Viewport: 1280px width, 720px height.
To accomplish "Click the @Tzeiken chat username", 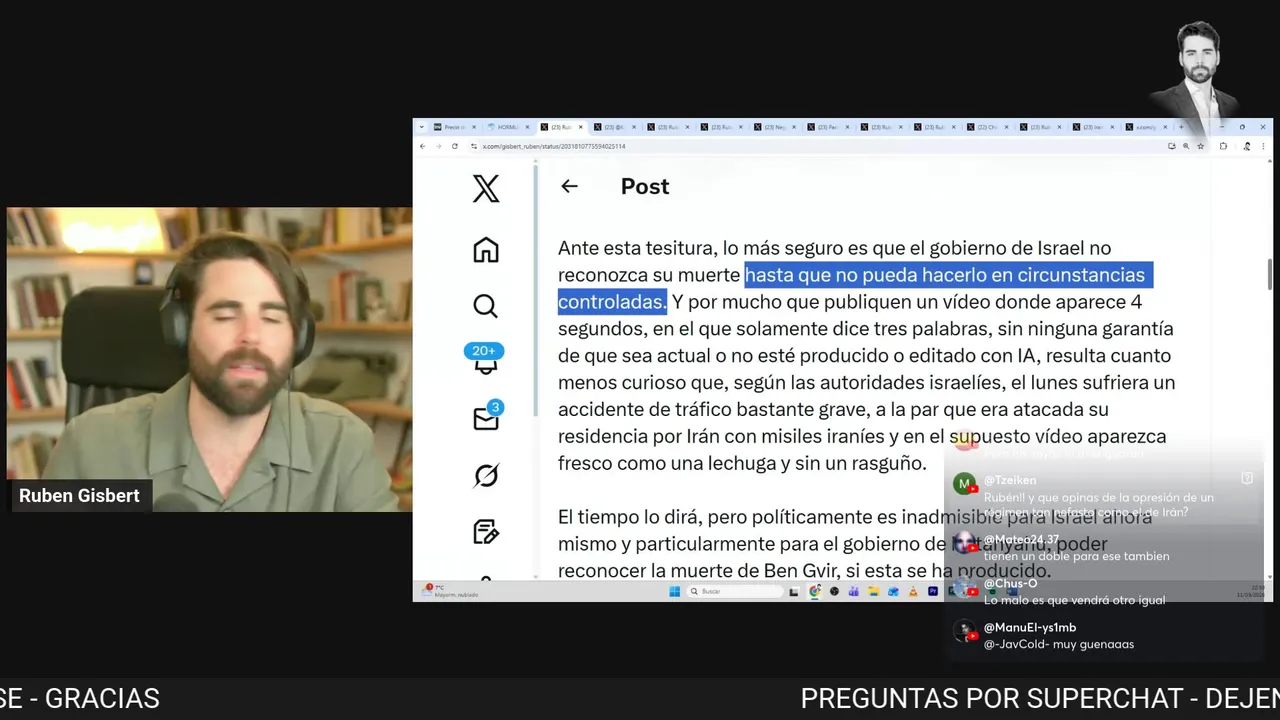I will (x=1010, y=480).
